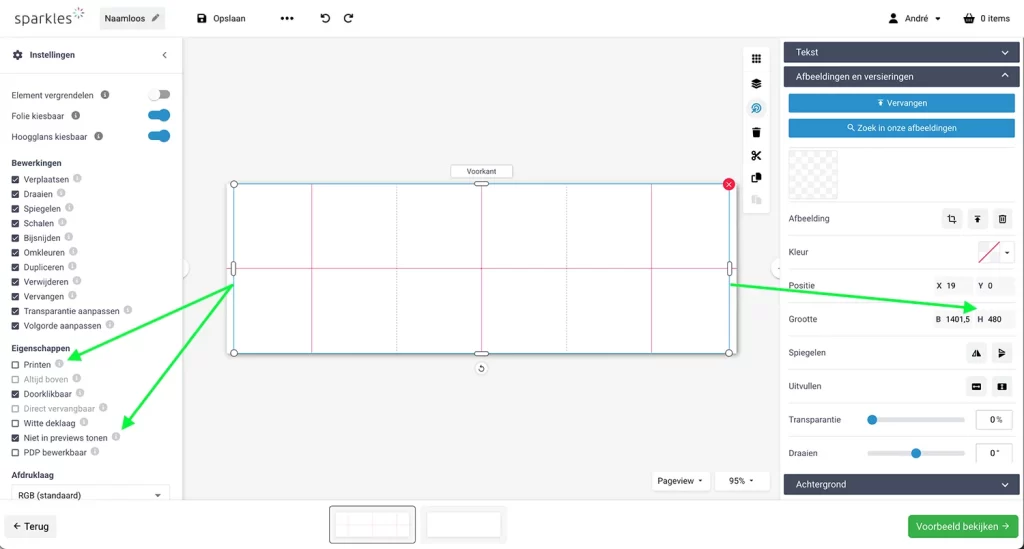This screenshot has width=1024, height=549.
Task: Open the 95% zoom dropdown
Action: 742,481
